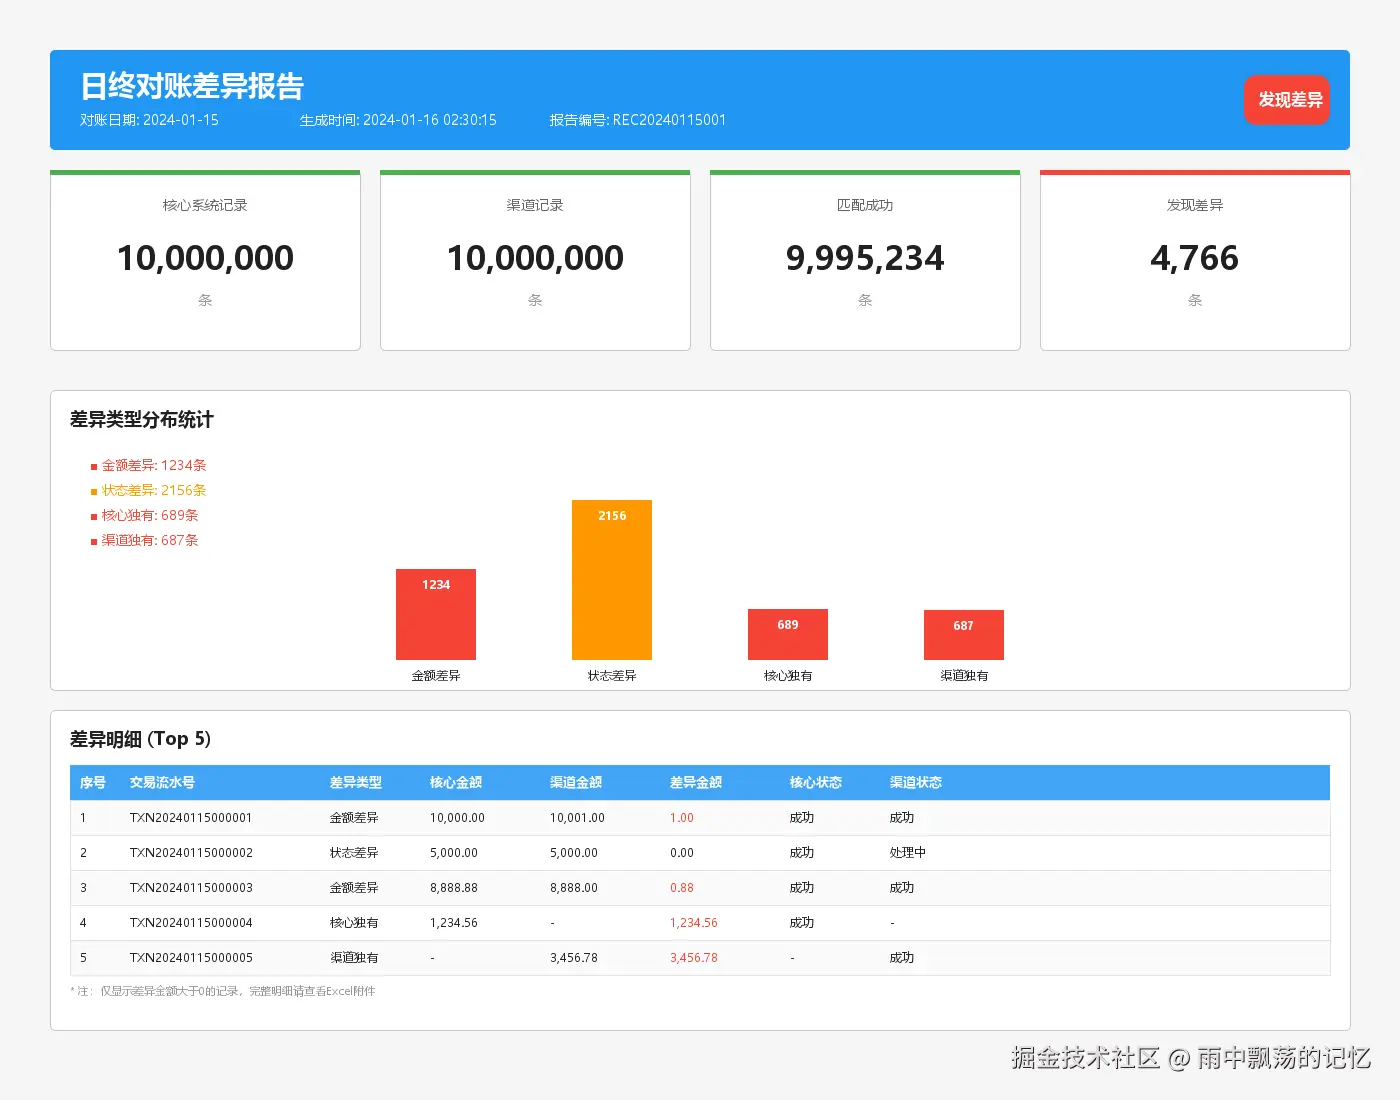Image resolution: width=1400 pixels, height=1100 pixels.
Task: Open the 匹配成功 9,995,234 card
Action: [x=865, y=260]
